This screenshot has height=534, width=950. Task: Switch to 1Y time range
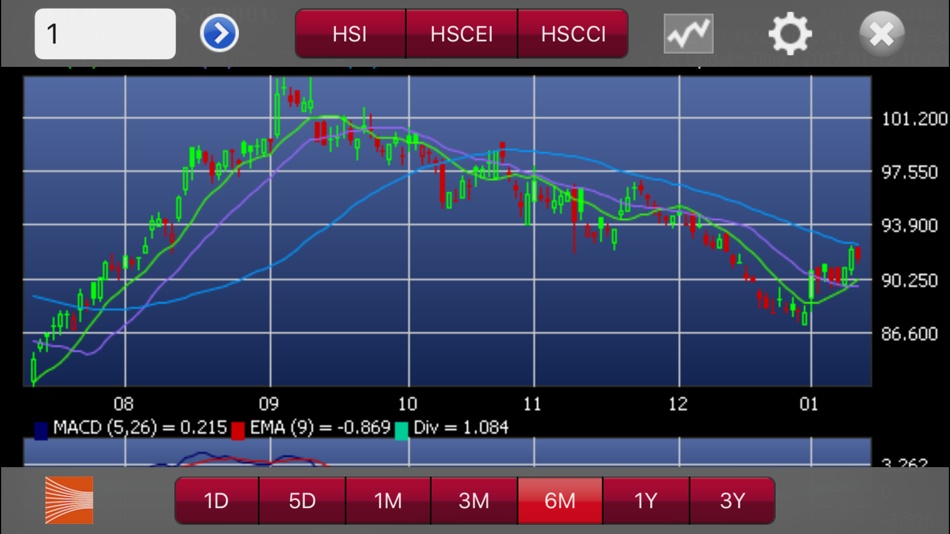tap(646, 501)
